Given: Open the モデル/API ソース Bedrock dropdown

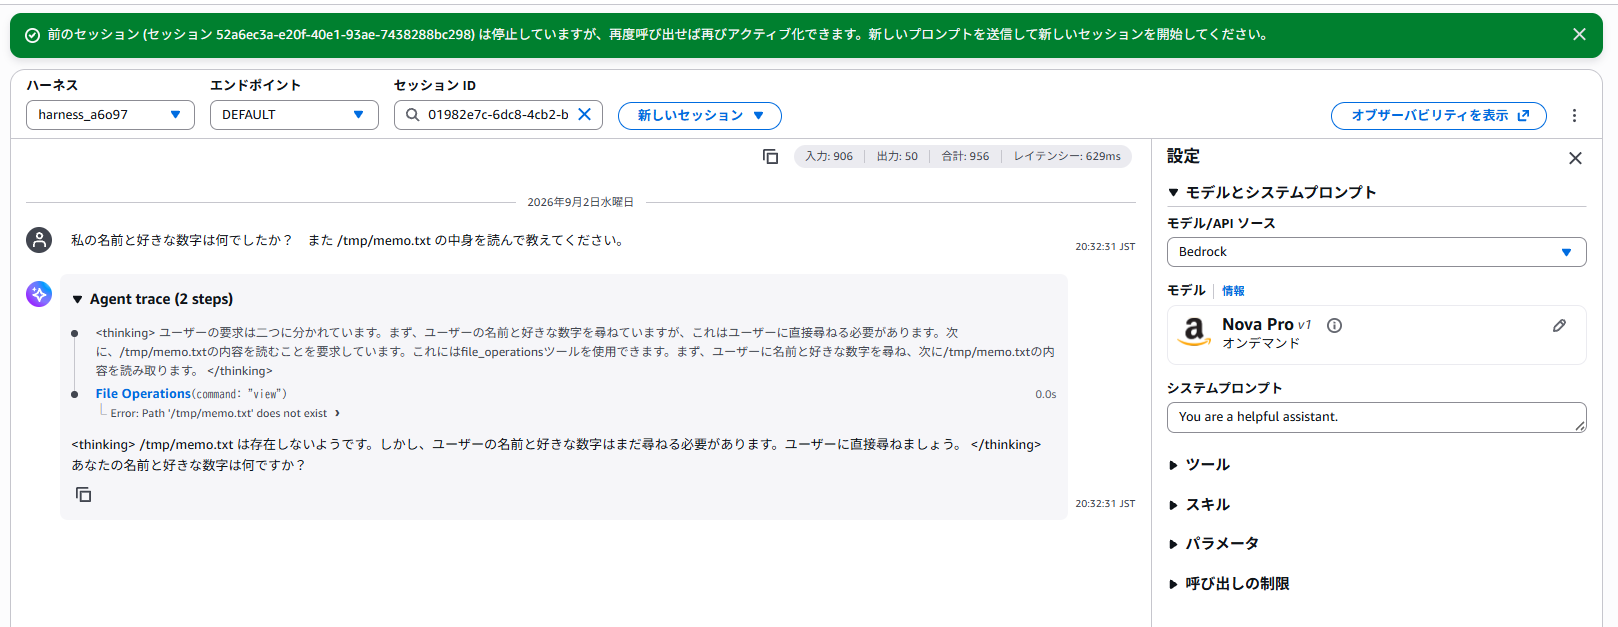Looking at the screenshot, I should [x=1376, y=252].
